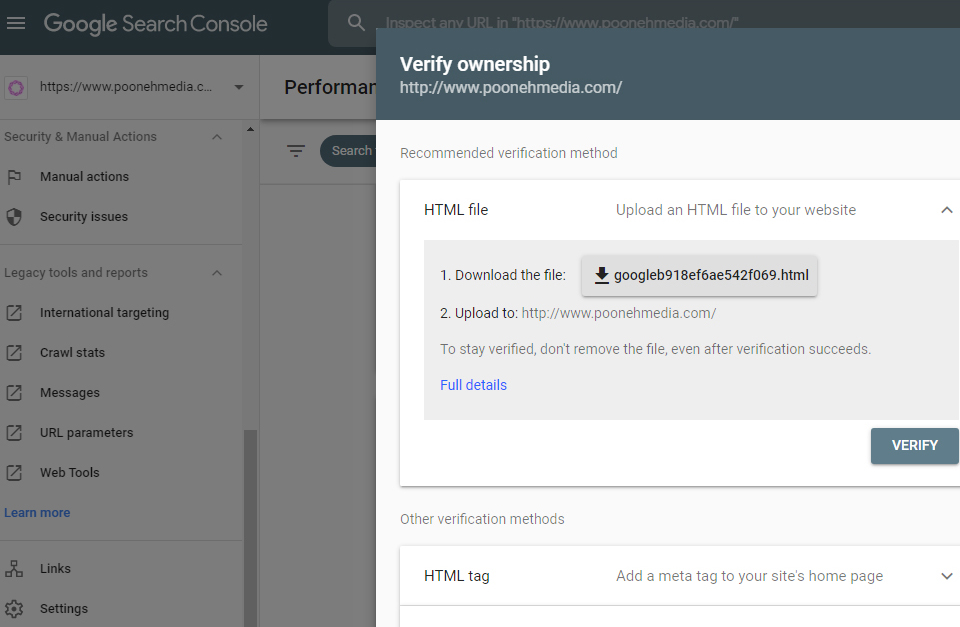Collapse the Security & Manual Actions section
This screenshot has width=960, height=627.
tap(217, 137)
